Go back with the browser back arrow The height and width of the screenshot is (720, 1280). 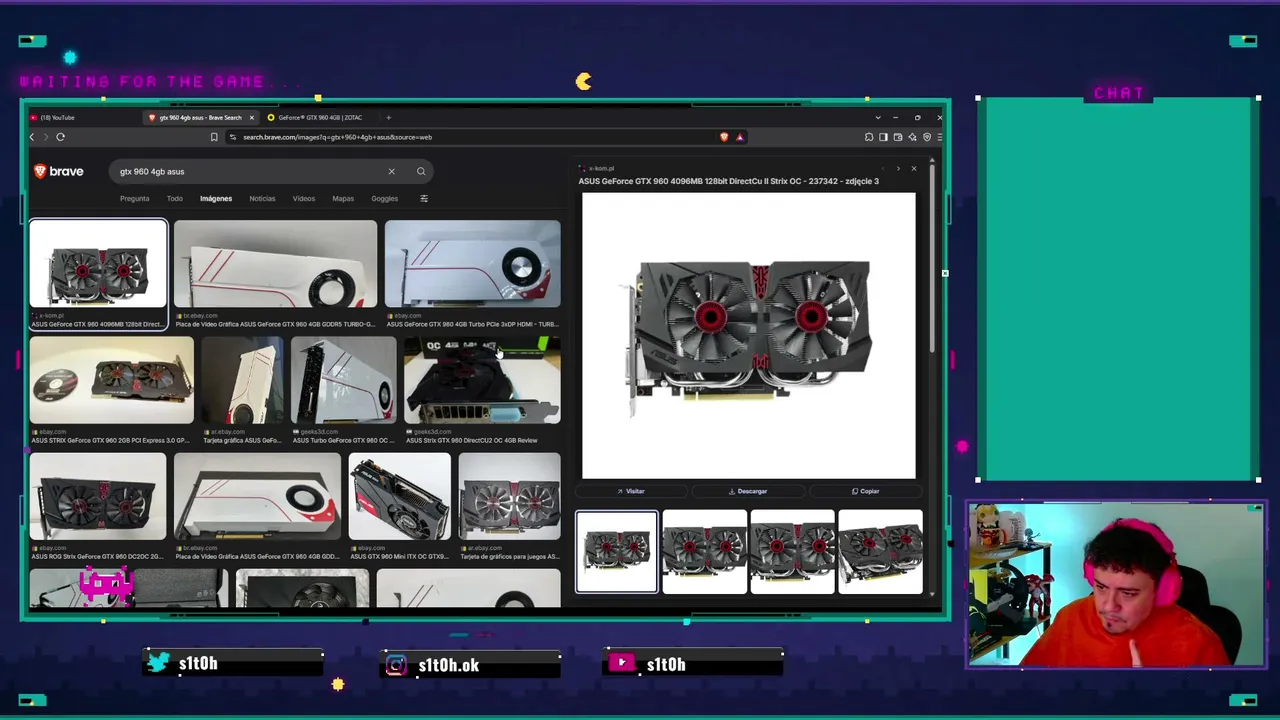click(x=32, y=137)
